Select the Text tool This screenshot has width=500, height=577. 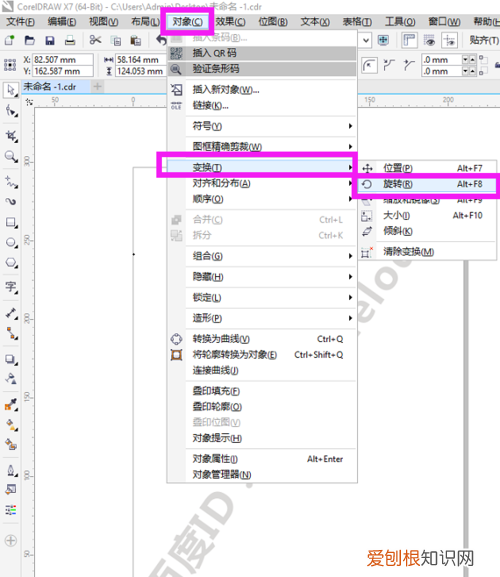11,287
